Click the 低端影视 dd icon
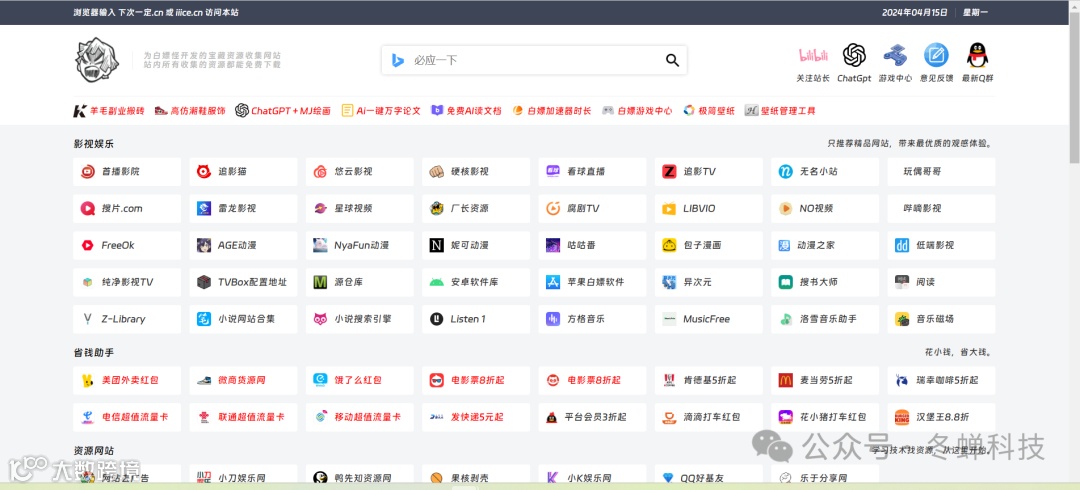Screen dimensions: 1080x490 [902, 245]
